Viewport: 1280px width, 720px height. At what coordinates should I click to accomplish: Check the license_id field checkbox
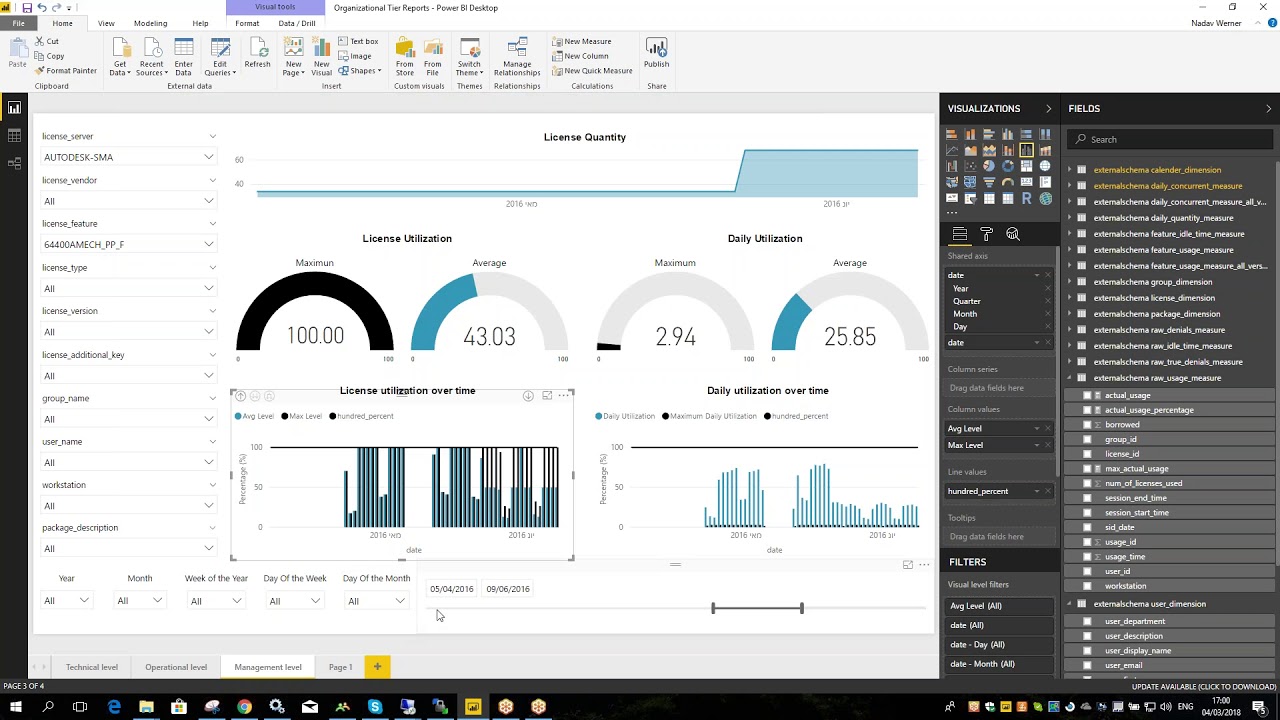(1087, 454)
